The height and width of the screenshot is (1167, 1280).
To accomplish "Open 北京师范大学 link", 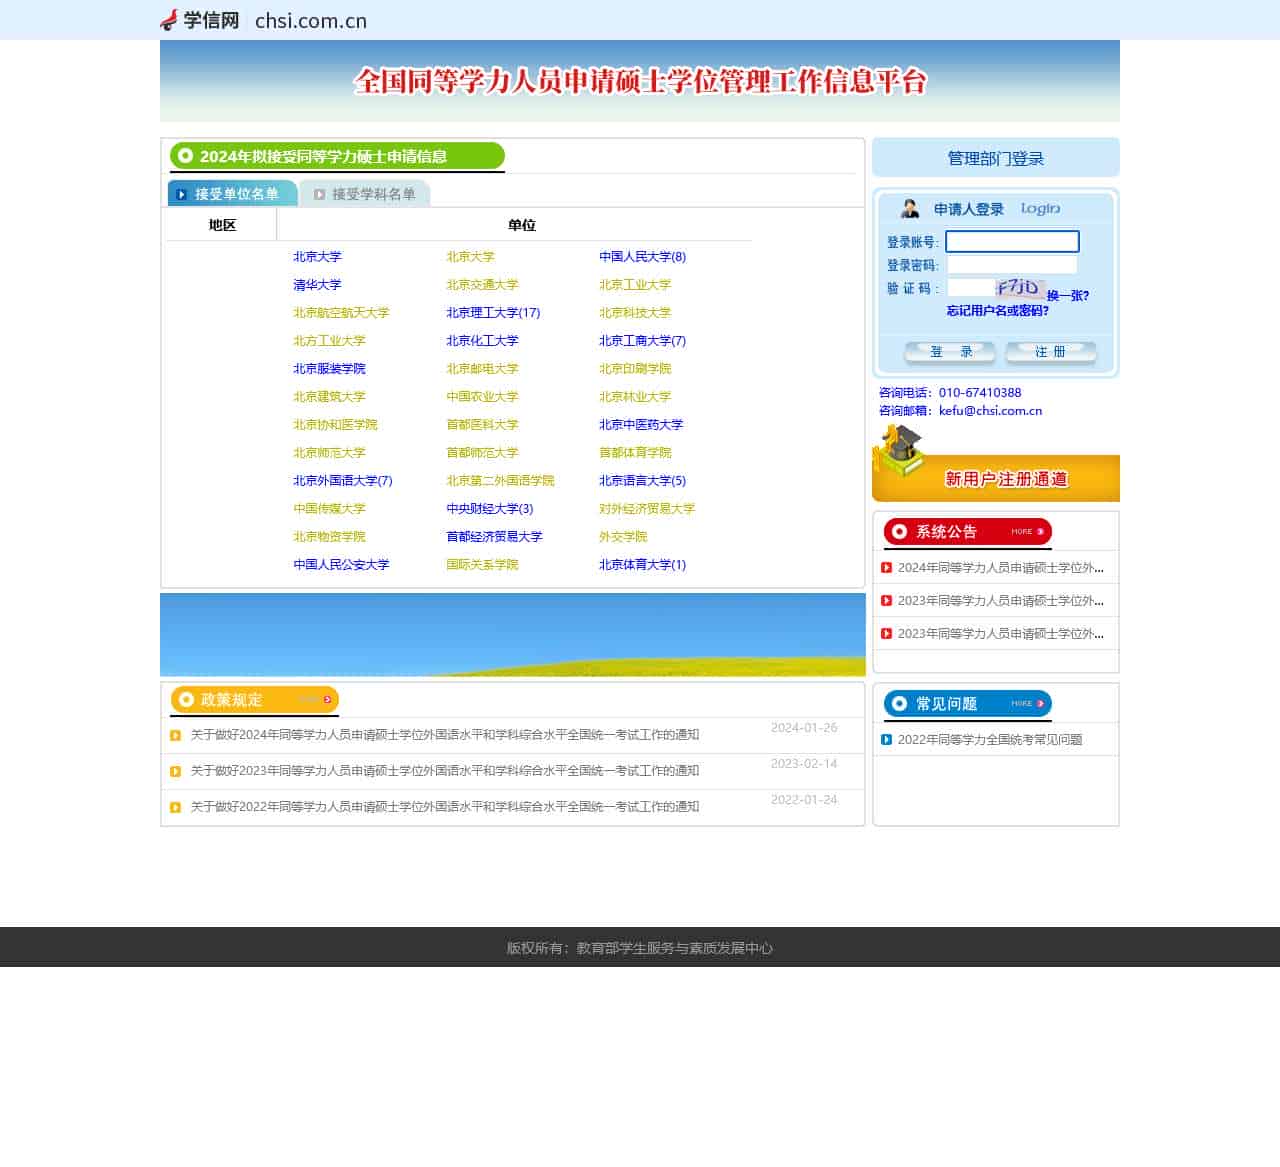I will coord(329,453).
